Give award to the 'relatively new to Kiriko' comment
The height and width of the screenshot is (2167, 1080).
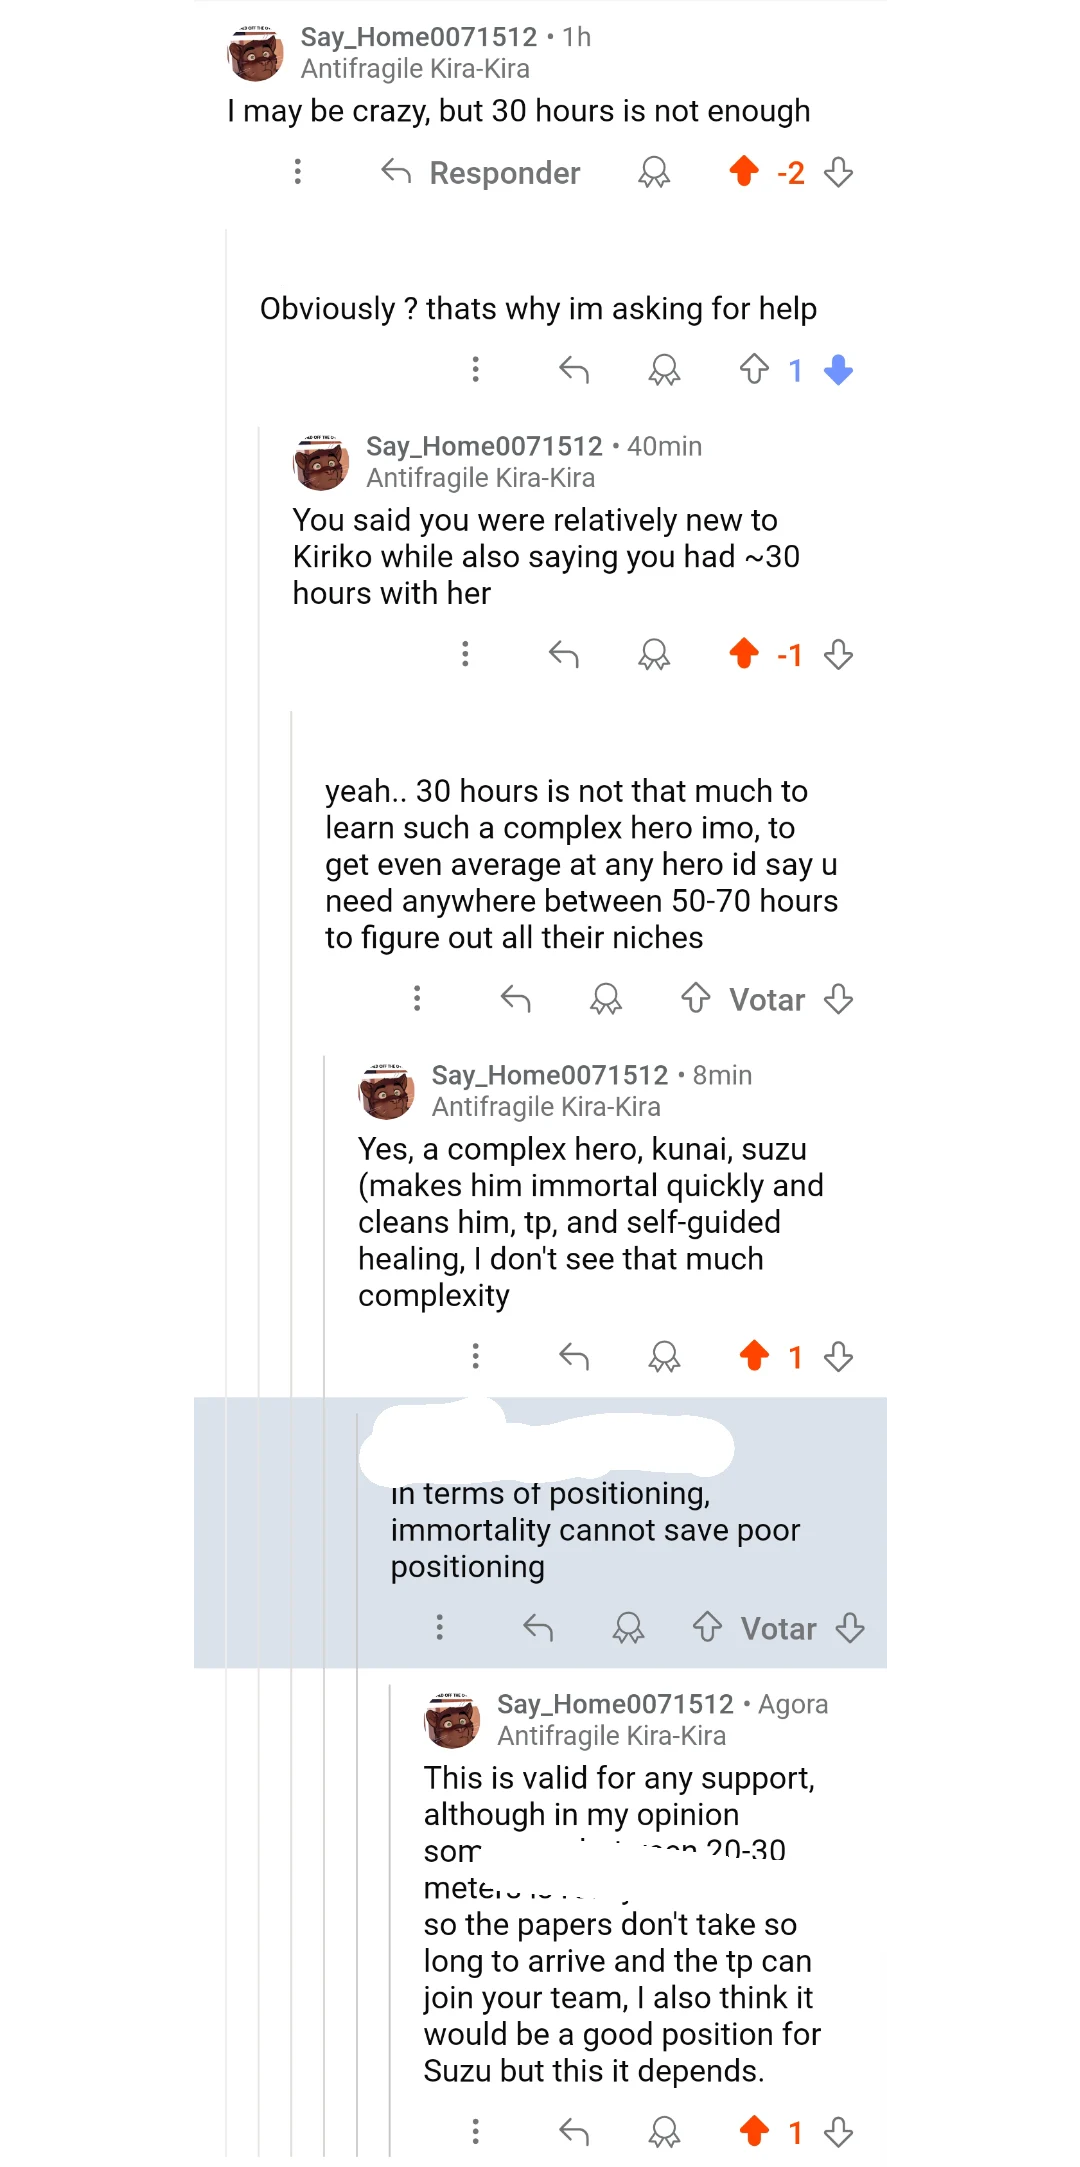[654, 655]
